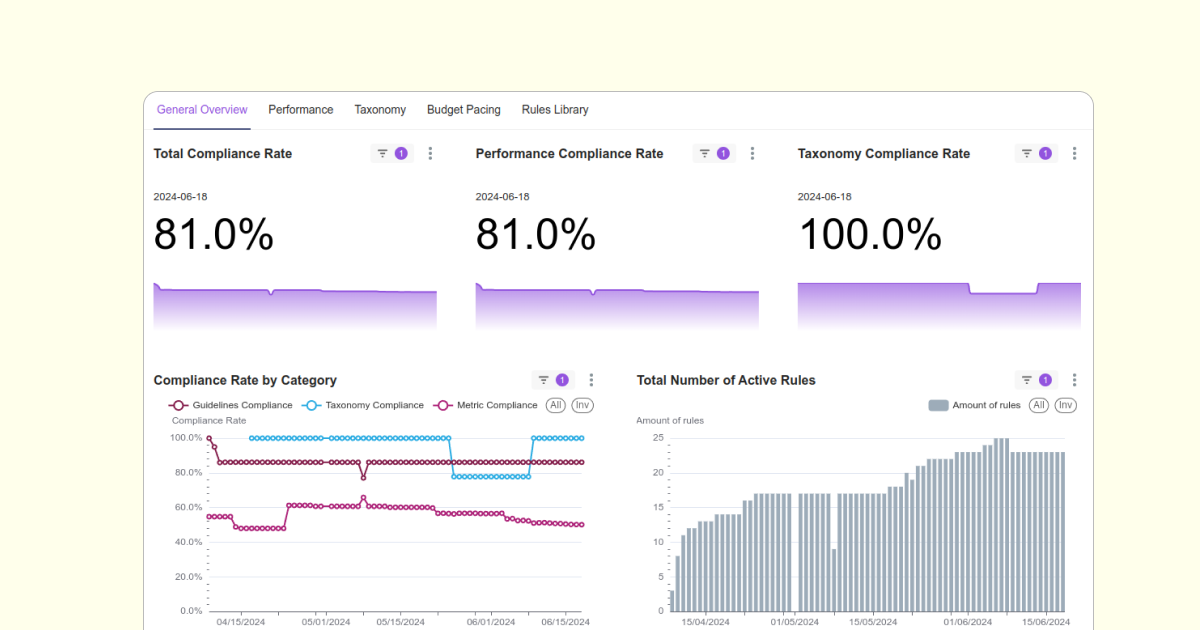
Task: Open kebab menu for Taxonomy Compliance Rate
Action: pos(1075,154)
